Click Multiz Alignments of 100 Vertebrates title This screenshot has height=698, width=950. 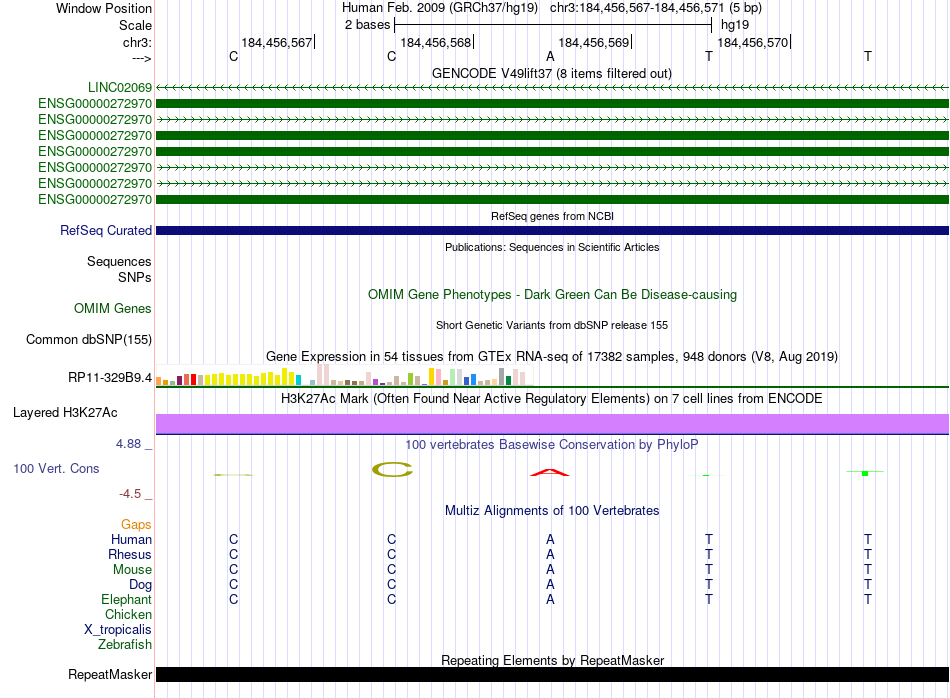point(552,511)
